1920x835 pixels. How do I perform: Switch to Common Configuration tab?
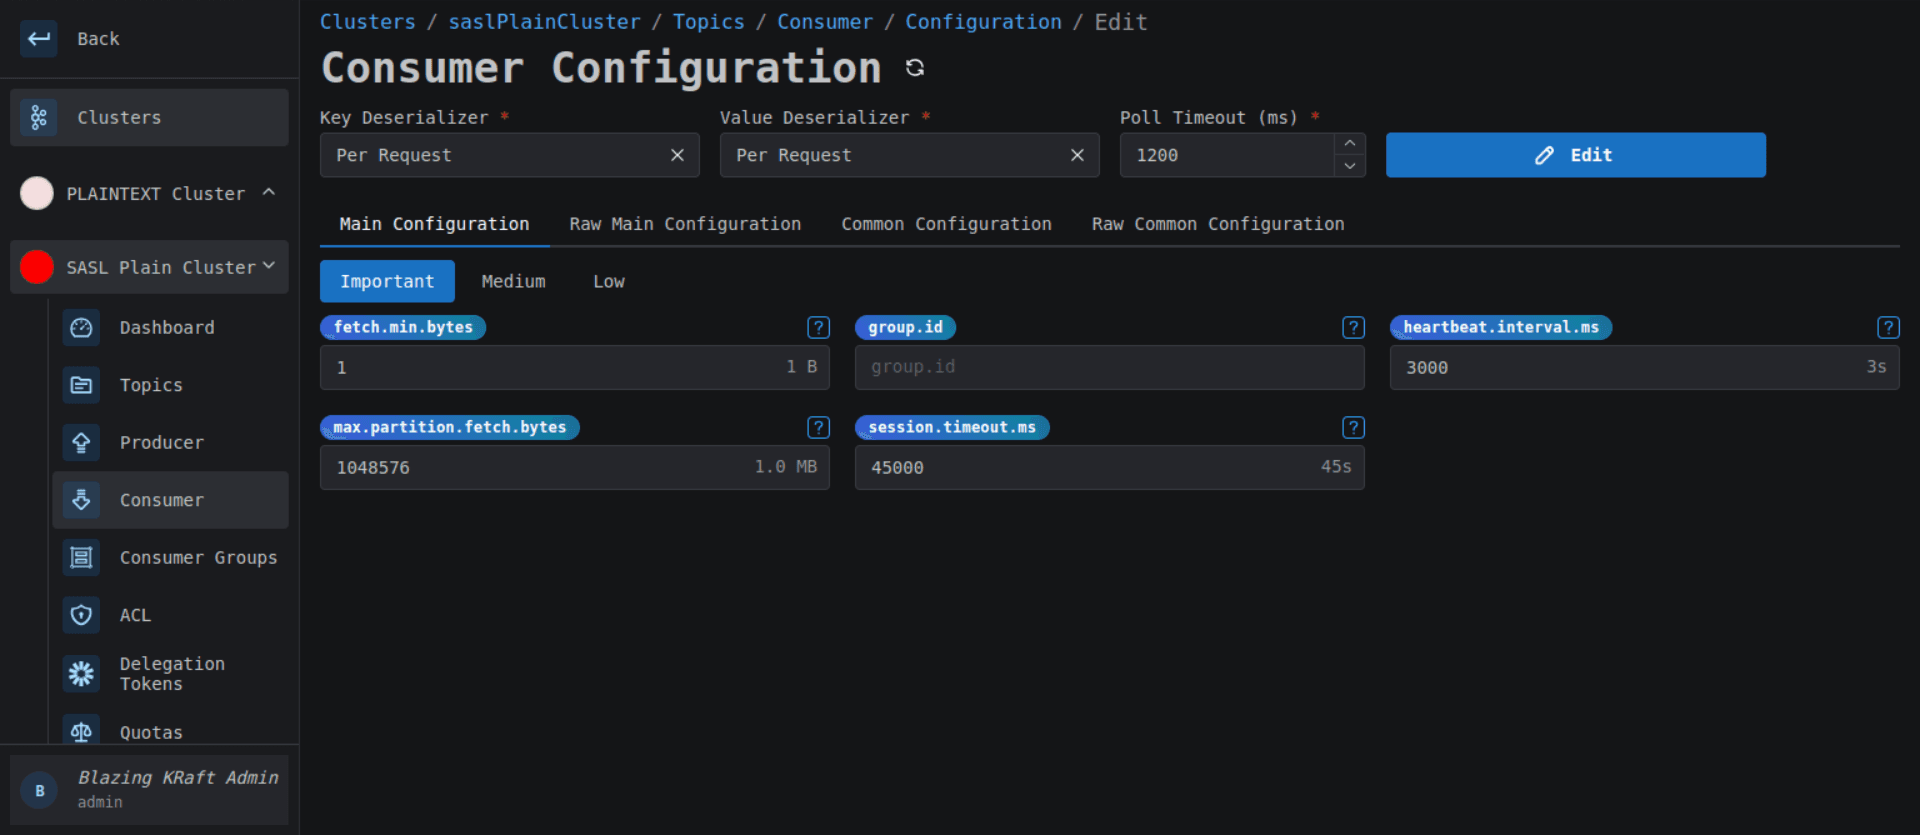(x=946, y=224)
